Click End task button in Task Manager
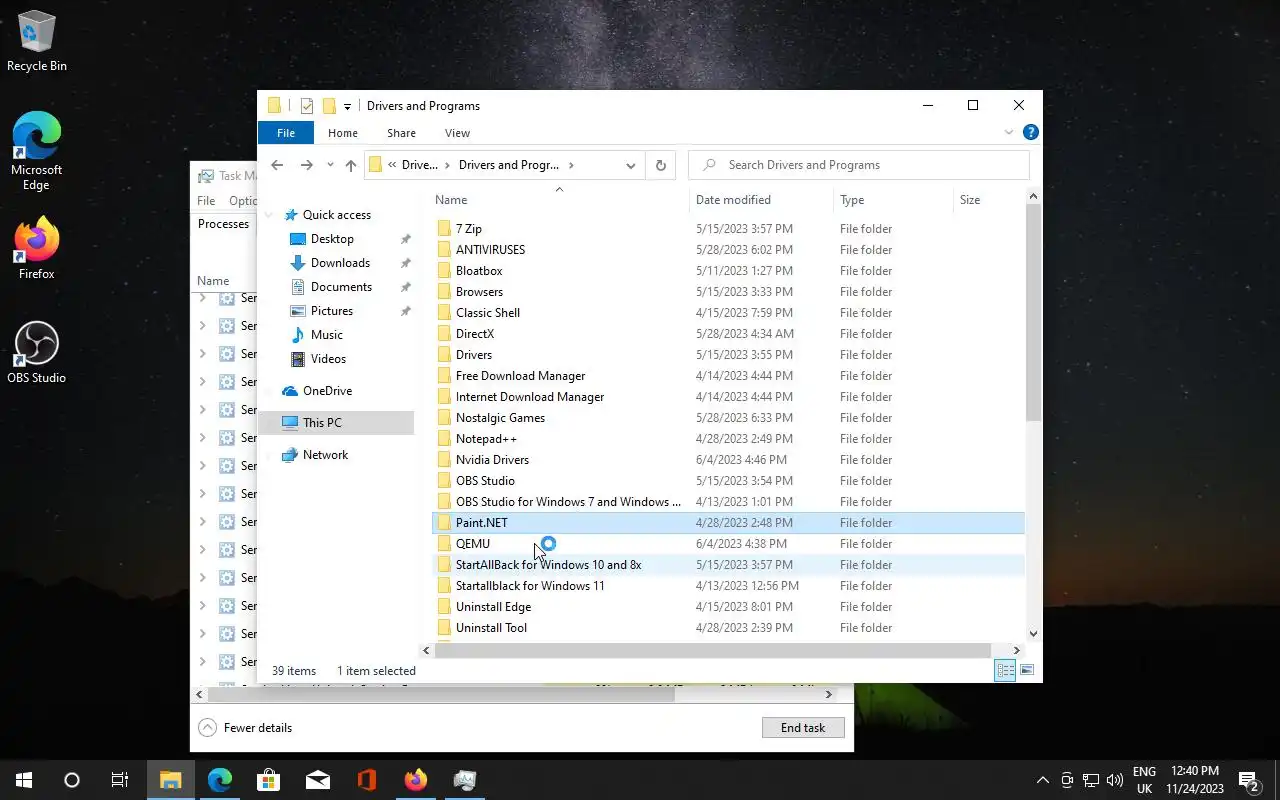1280x800 pixels. coord(803,728)
